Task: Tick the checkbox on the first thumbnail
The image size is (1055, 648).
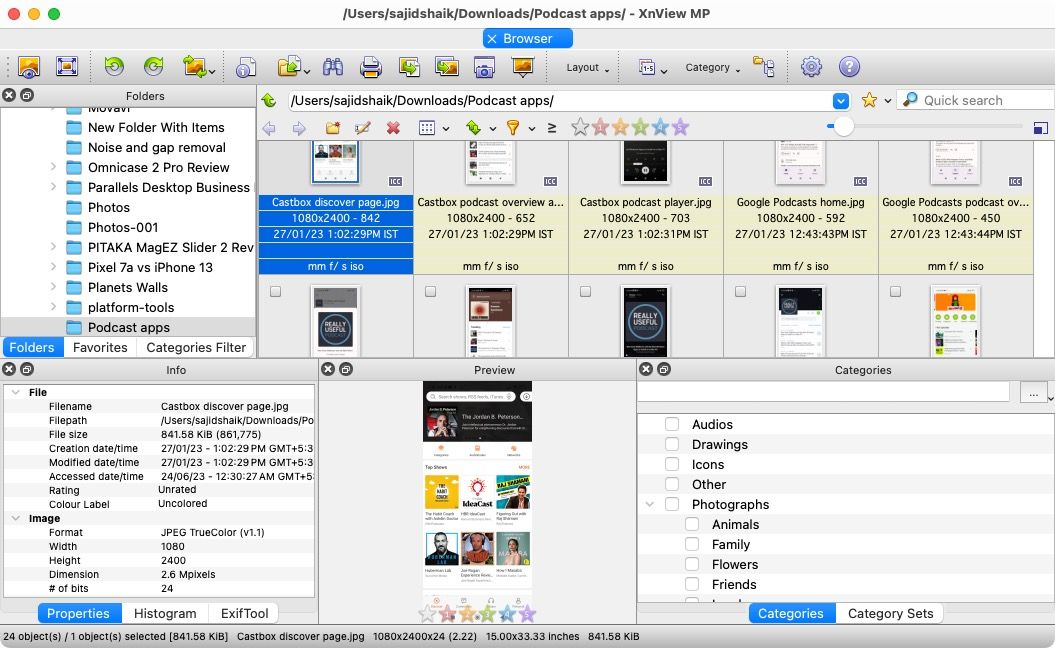Action: pyautogui.click(x=277, y=291)
